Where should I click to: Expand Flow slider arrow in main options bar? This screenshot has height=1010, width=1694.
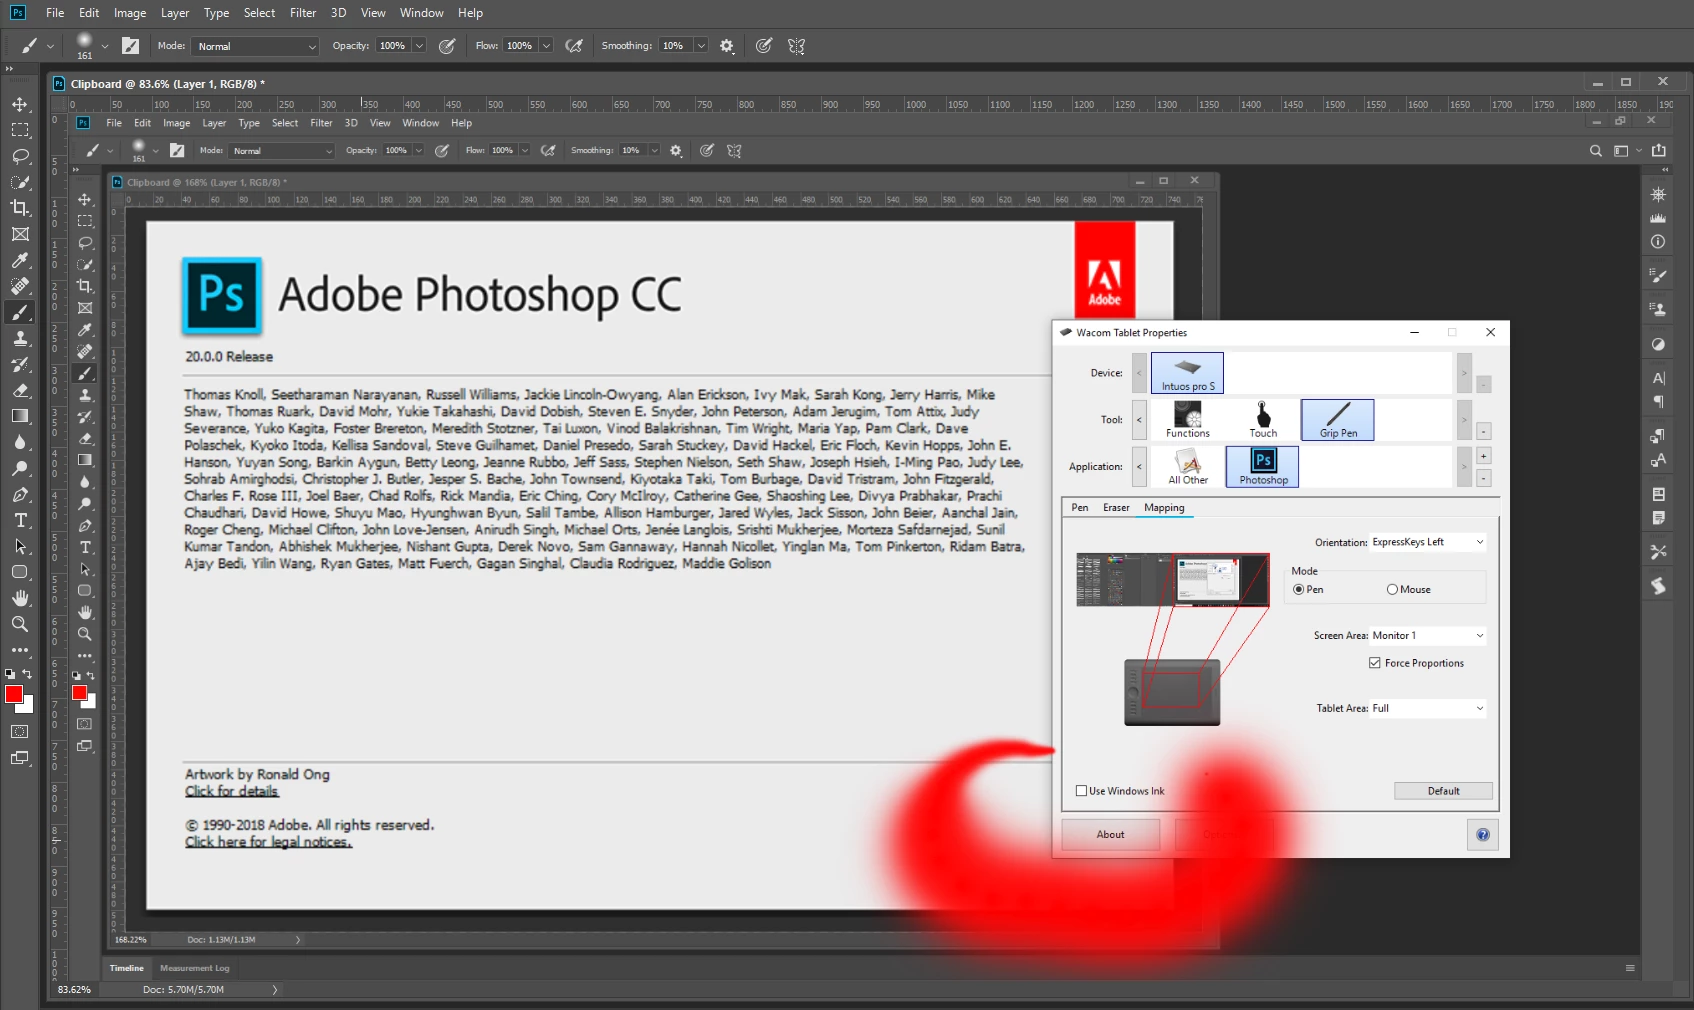pyautogui.click(x=546, y=46)
